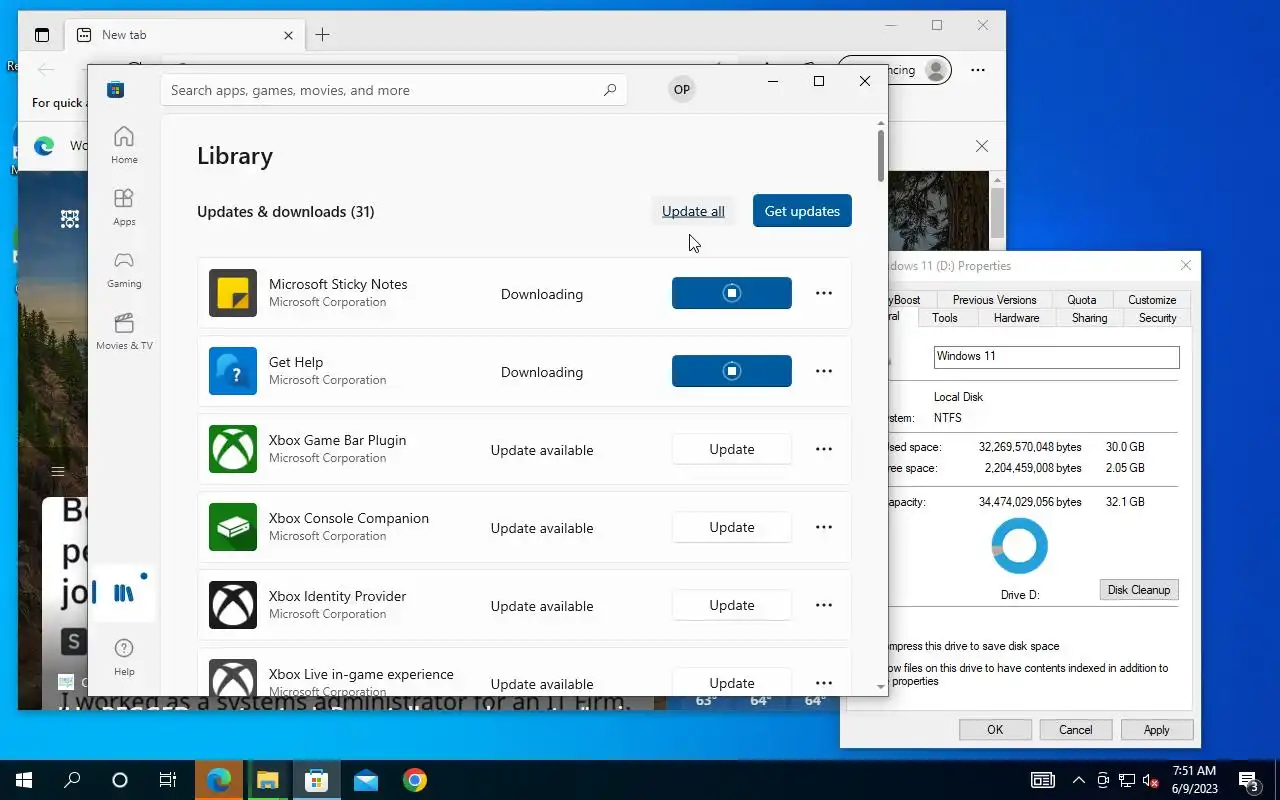Viewport: 1280px width, 800px height.
Task: Open Apps section in Store sidebar
Action: [x=124, y=207]
